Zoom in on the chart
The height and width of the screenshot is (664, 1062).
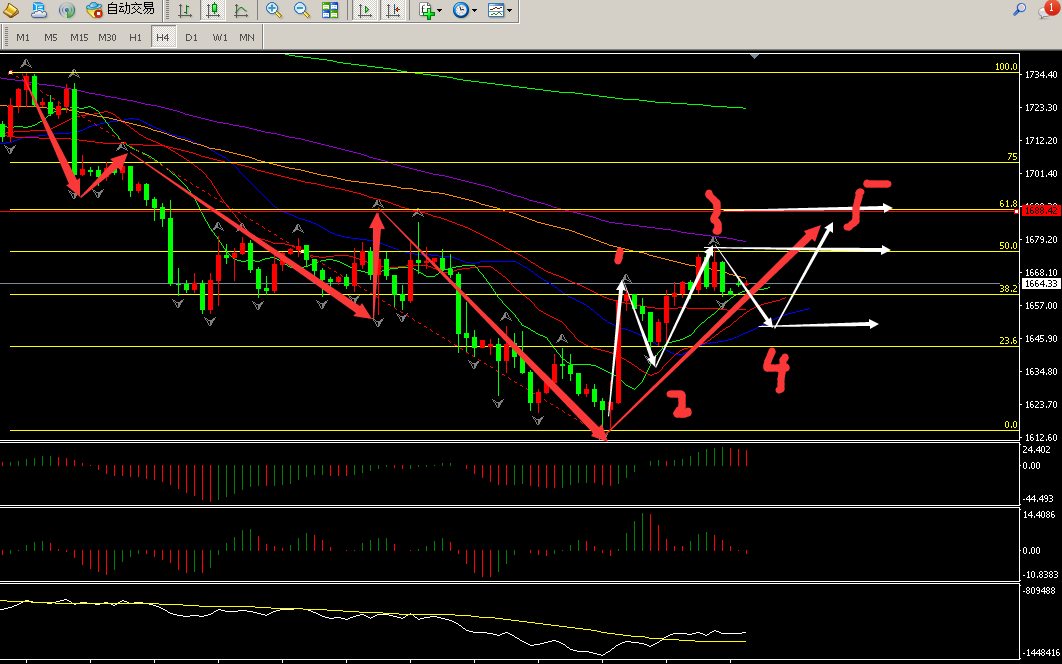click(x=273, y=11)
